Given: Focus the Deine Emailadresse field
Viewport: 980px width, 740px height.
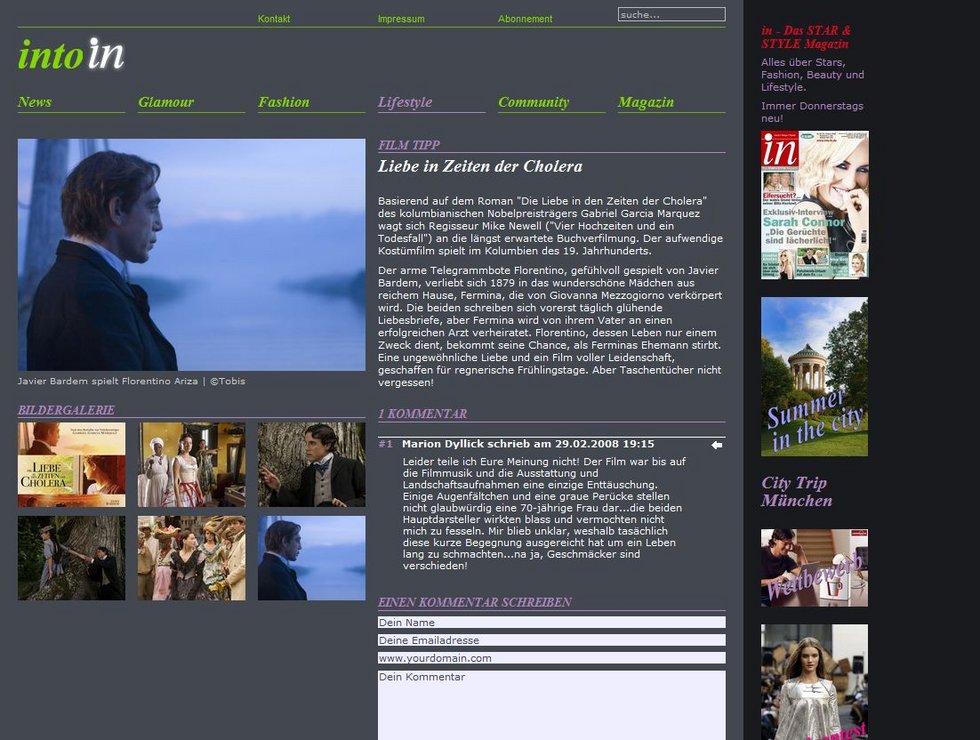Looking at the screenshot, I should [551, 640].
